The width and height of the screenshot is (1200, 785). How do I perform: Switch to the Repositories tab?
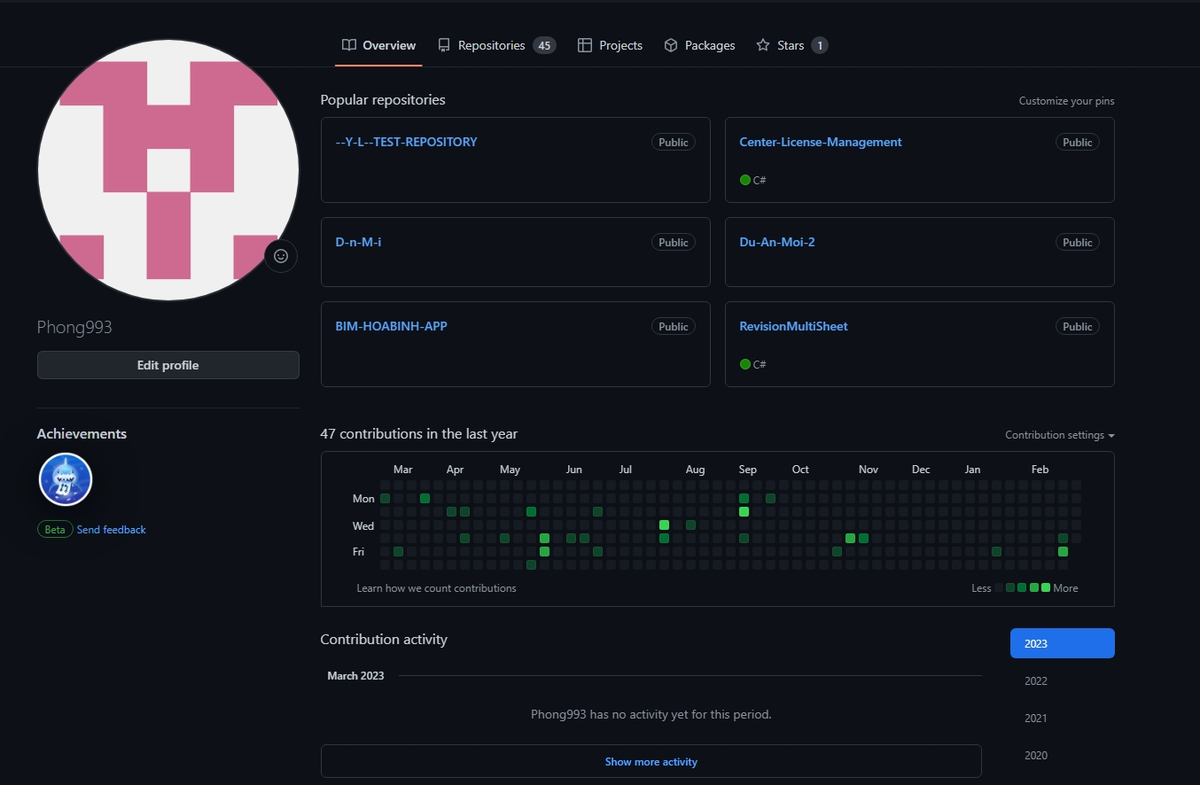496,45
